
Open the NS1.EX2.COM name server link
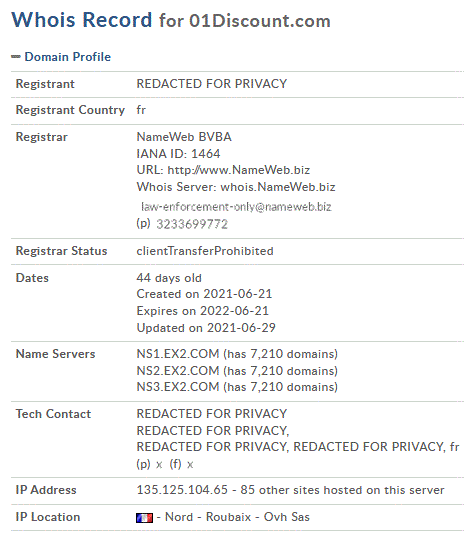(178, 354)
